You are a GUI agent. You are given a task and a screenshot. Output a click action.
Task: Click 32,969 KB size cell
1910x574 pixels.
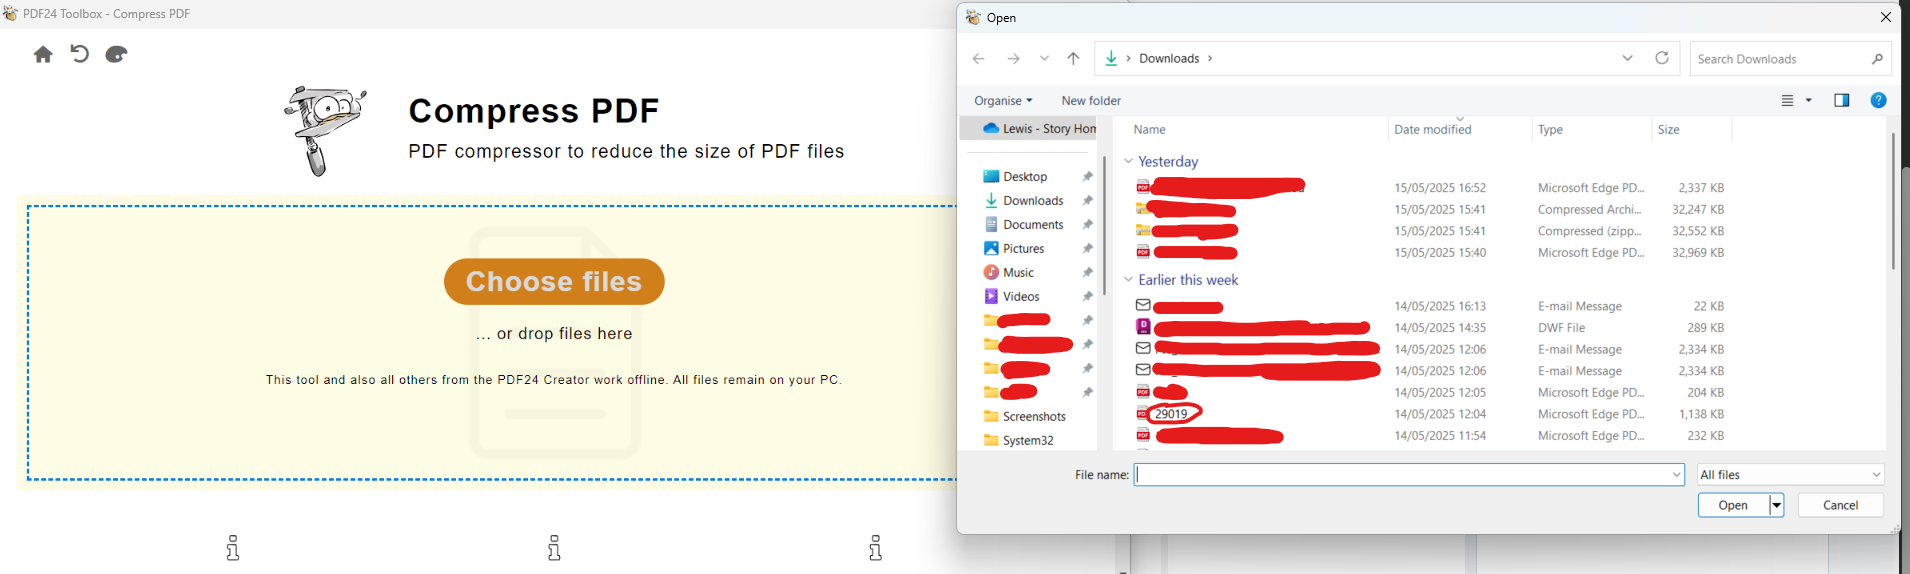pos(1698,253)
